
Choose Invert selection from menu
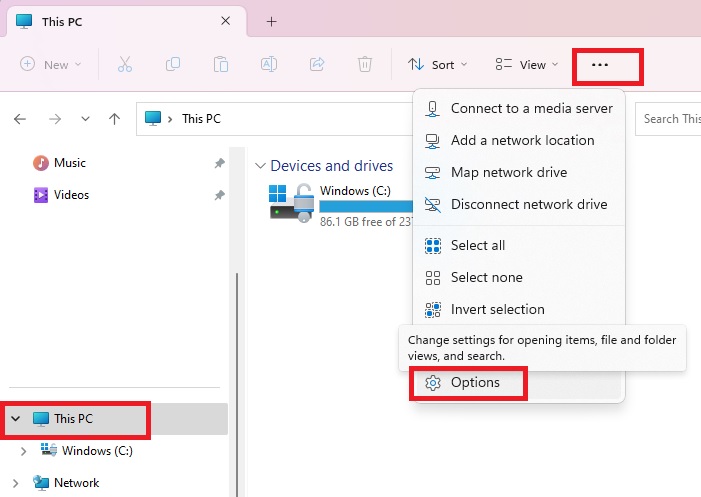click(x=518, y=309)
